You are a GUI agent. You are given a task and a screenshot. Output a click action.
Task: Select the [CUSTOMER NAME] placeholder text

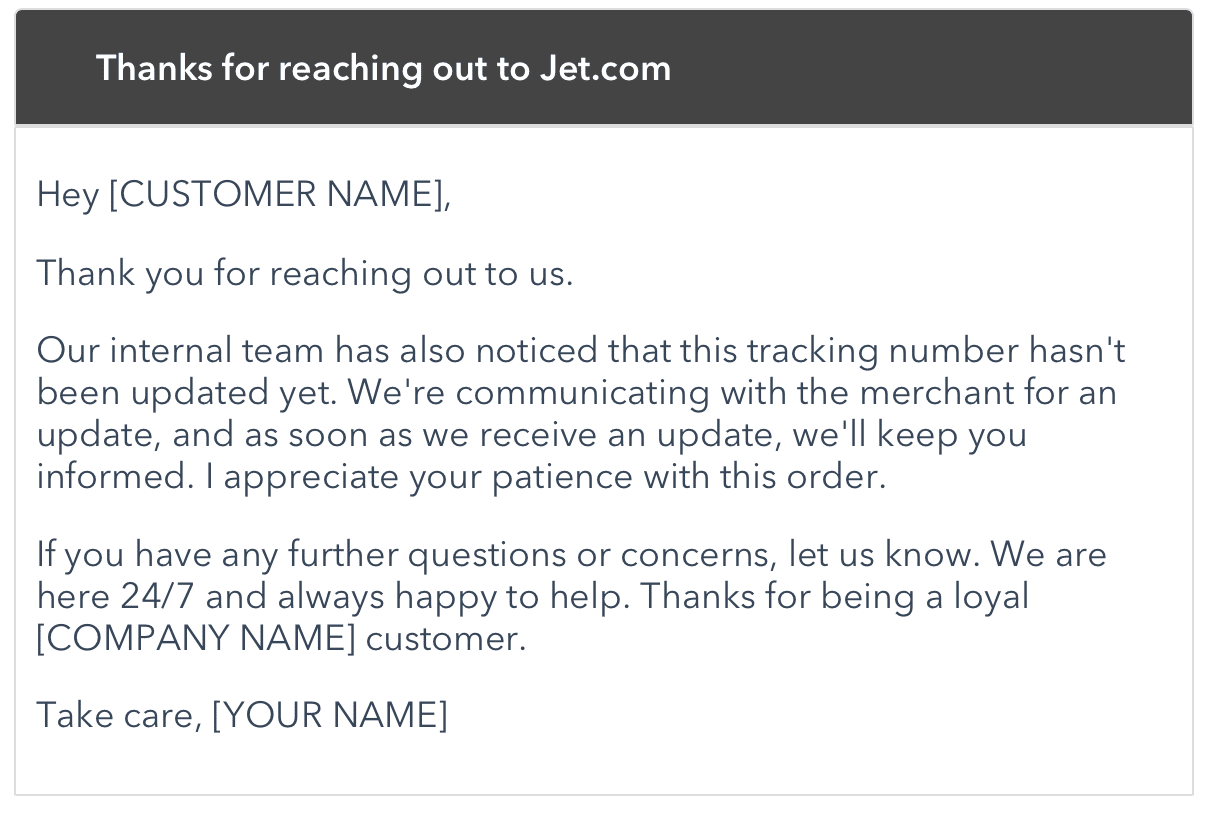click(x=279, y=194)
